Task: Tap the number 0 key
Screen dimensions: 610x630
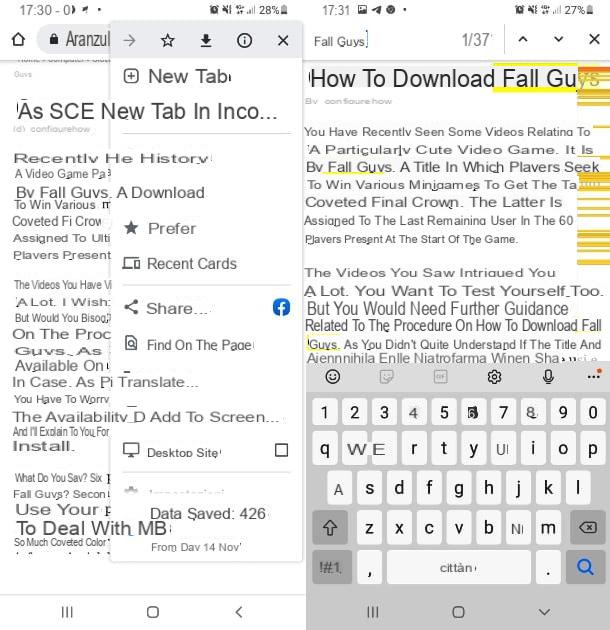Action: (593, 412)
